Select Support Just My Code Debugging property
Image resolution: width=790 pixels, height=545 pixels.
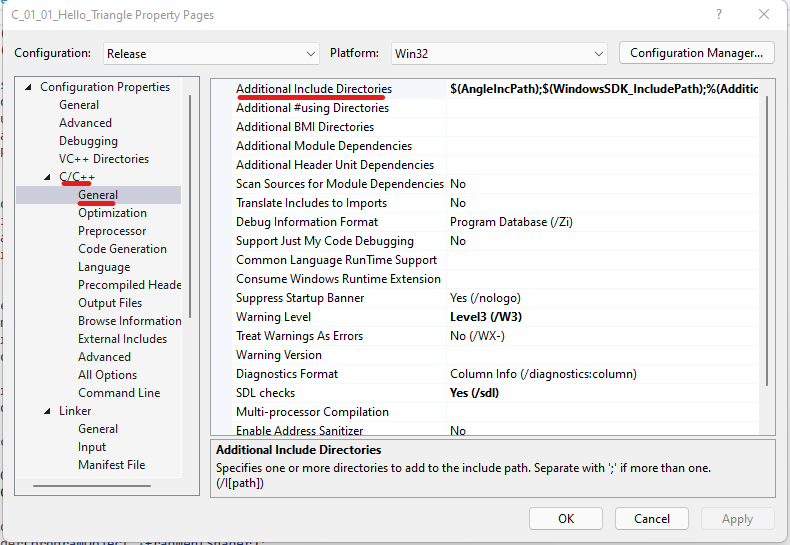[324, 241]
